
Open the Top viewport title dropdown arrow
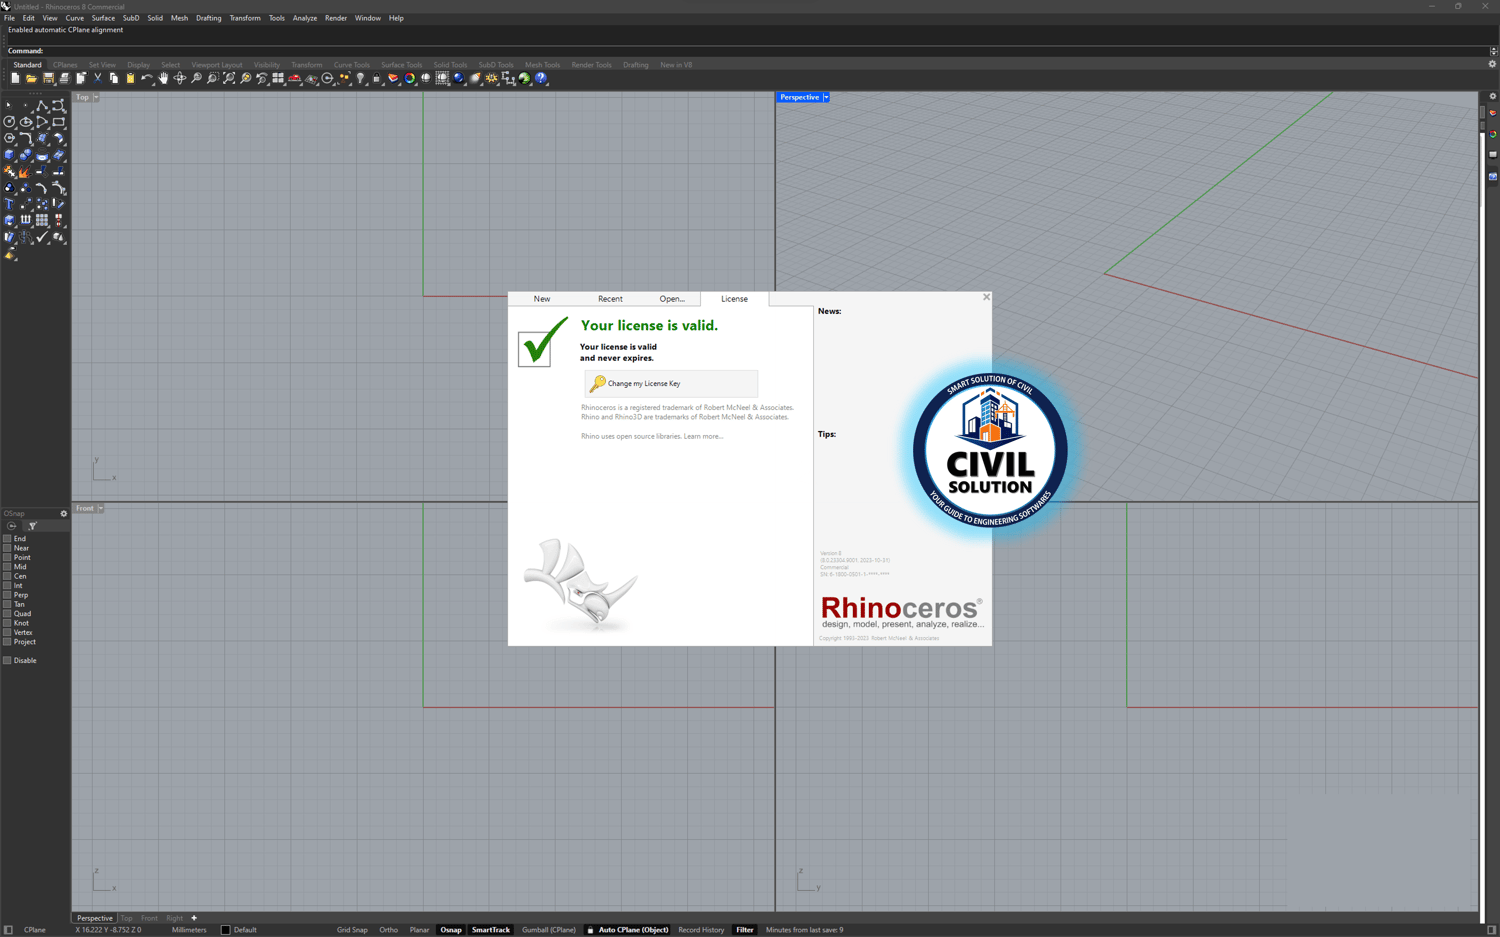(x=96, y=97)
